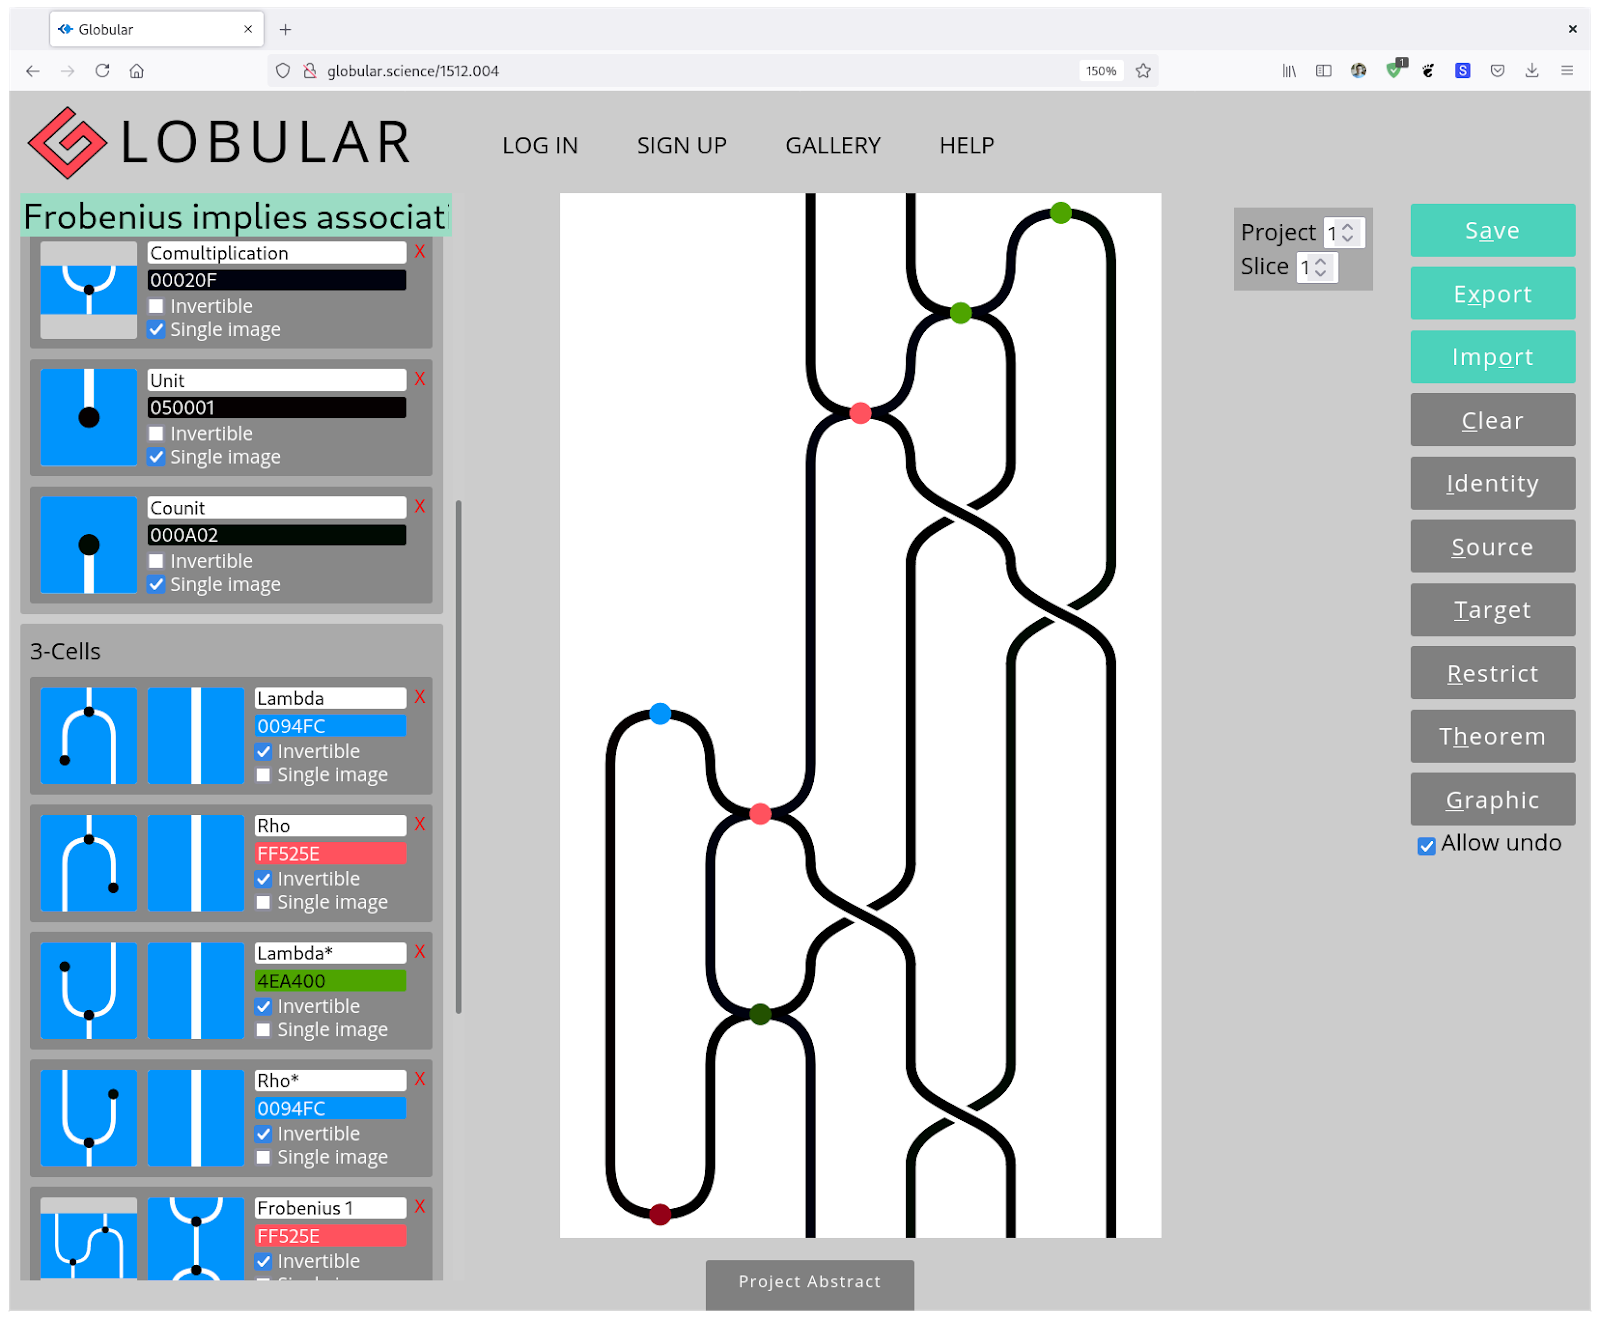This screenshot has width=1600, height=1320.
Task: Click the Lambda source diagram thumbnail
Action: coord(89,735)
